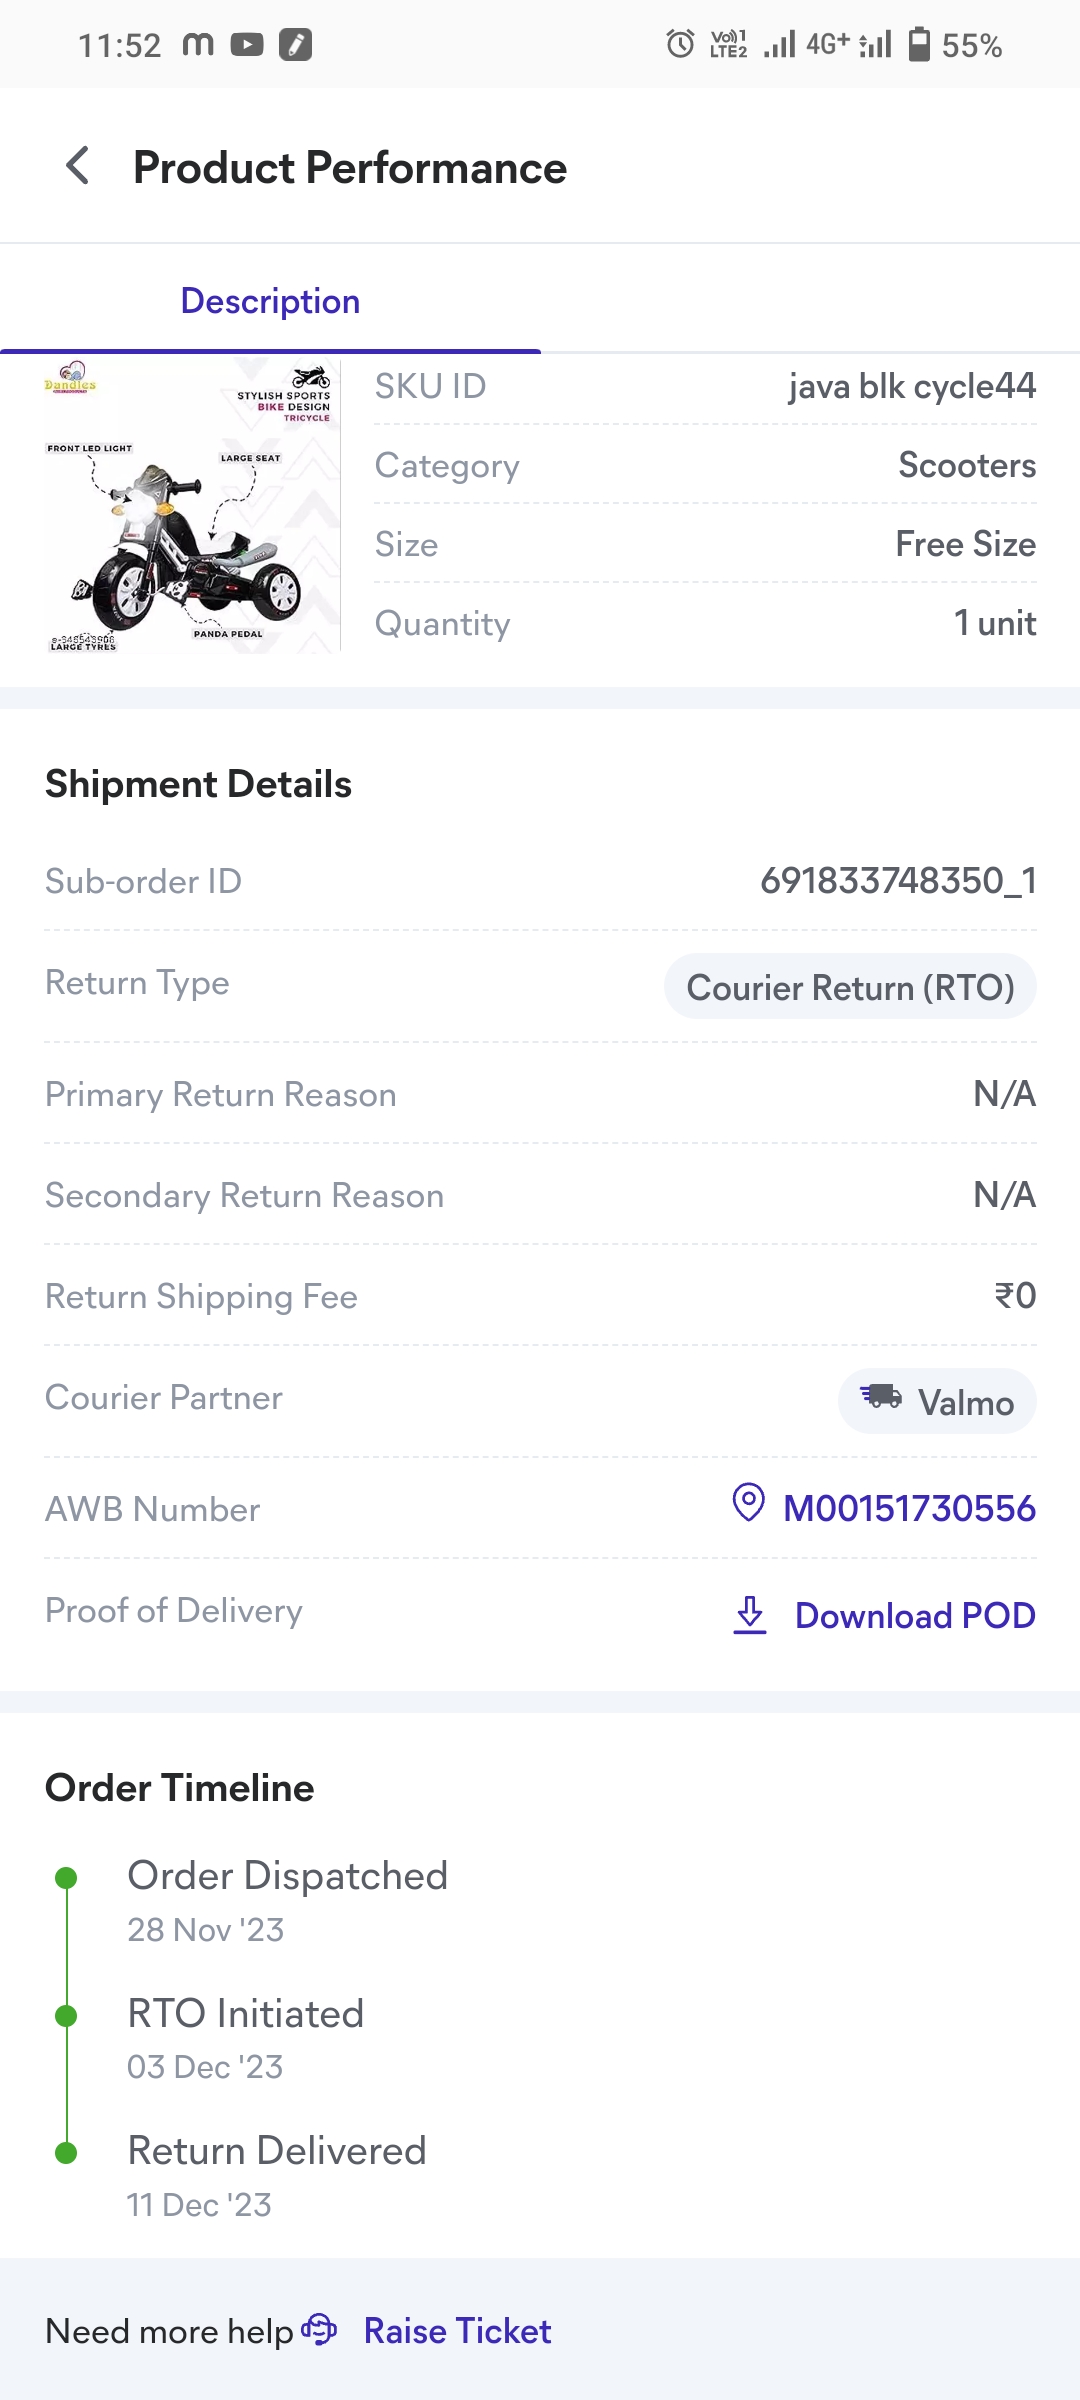Image resolution: width=1080 pixels, height=2400 pixels.
Task: Select the Return Delivered timeline marker
Action: pos(67,2152)
